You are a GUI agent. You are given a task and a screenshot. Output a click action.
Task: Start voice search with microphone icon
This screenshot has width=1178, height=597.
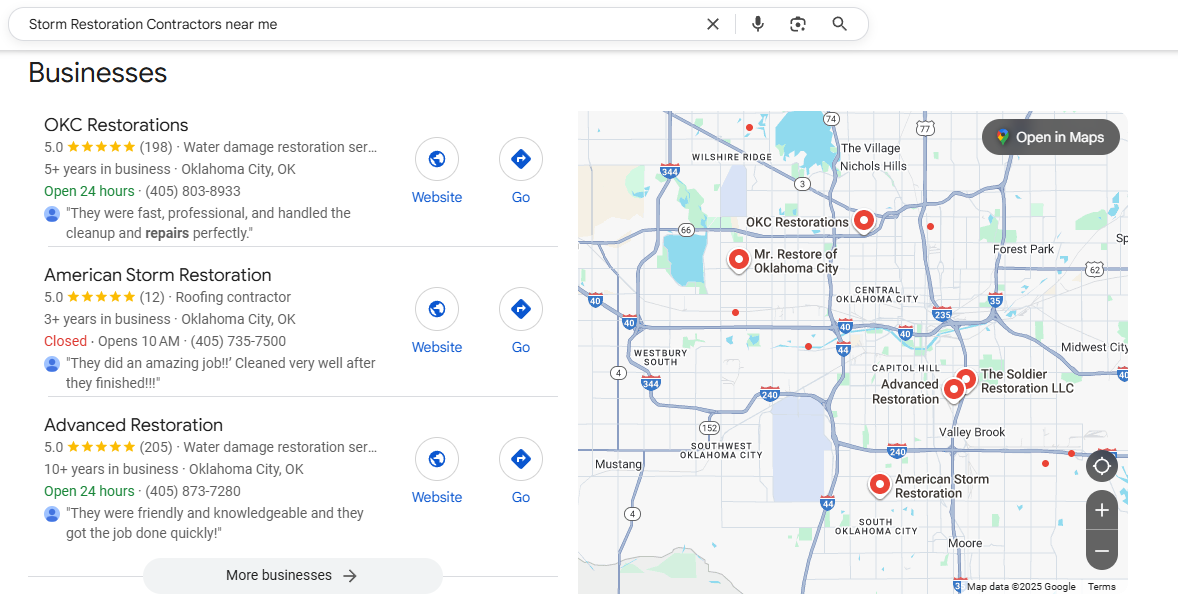758,24
